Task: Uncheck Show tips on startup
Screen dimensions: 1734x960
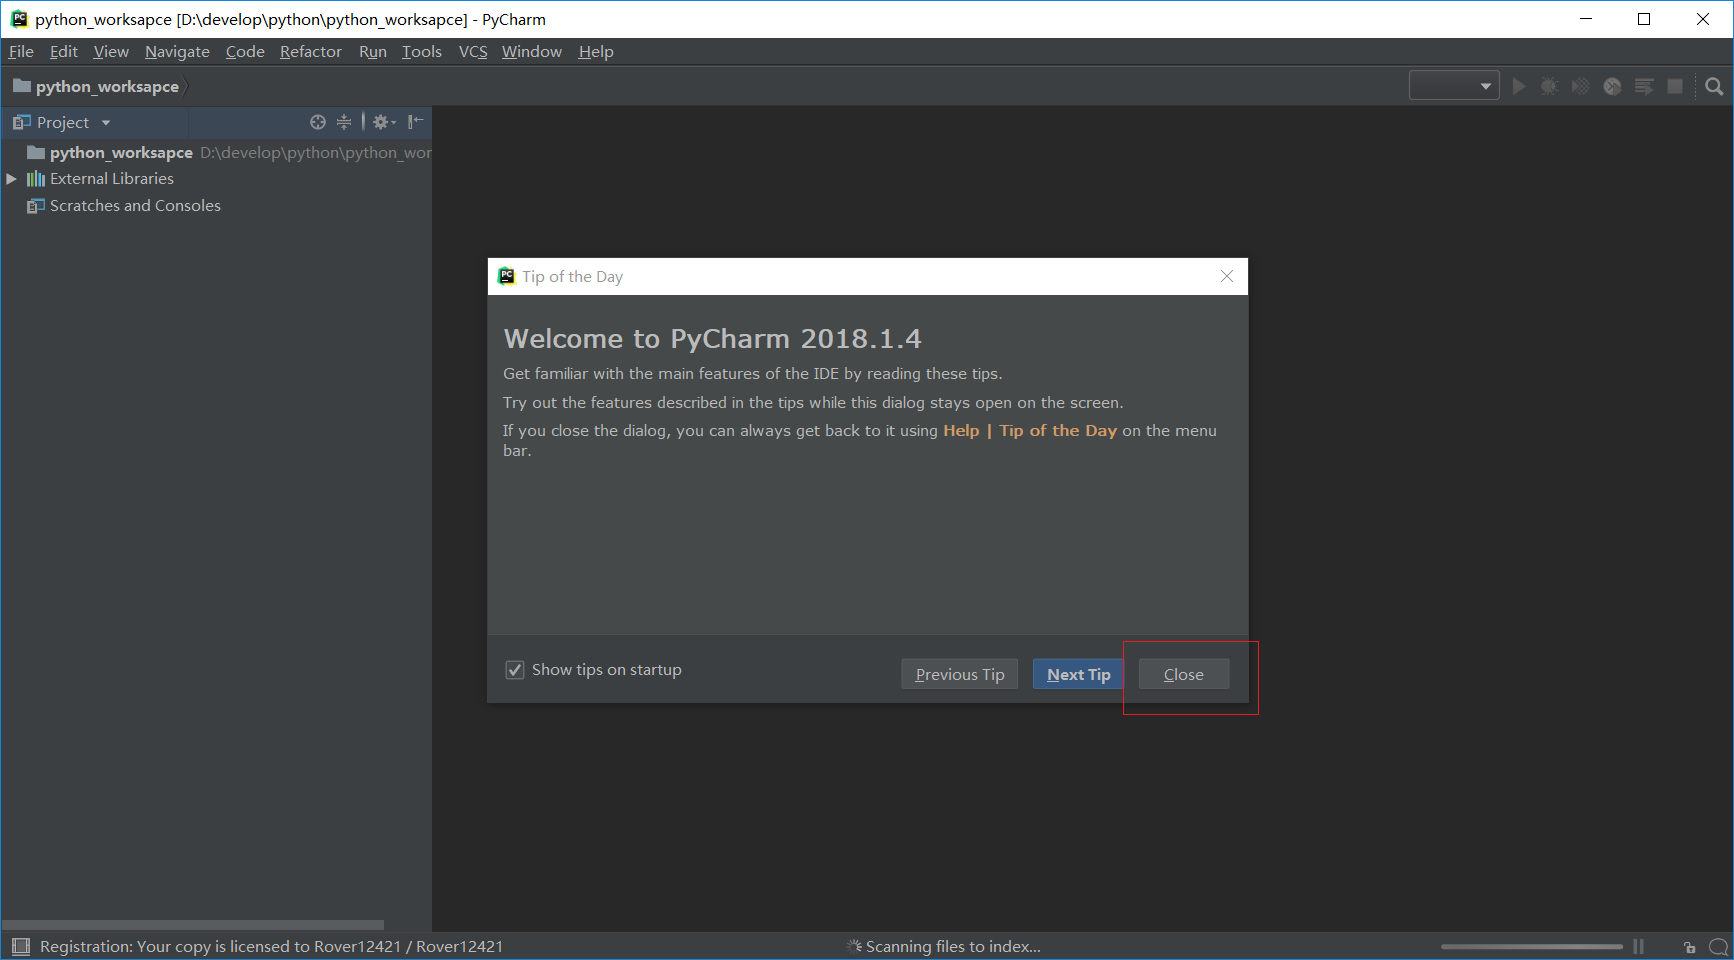Action: pos(514,669)
